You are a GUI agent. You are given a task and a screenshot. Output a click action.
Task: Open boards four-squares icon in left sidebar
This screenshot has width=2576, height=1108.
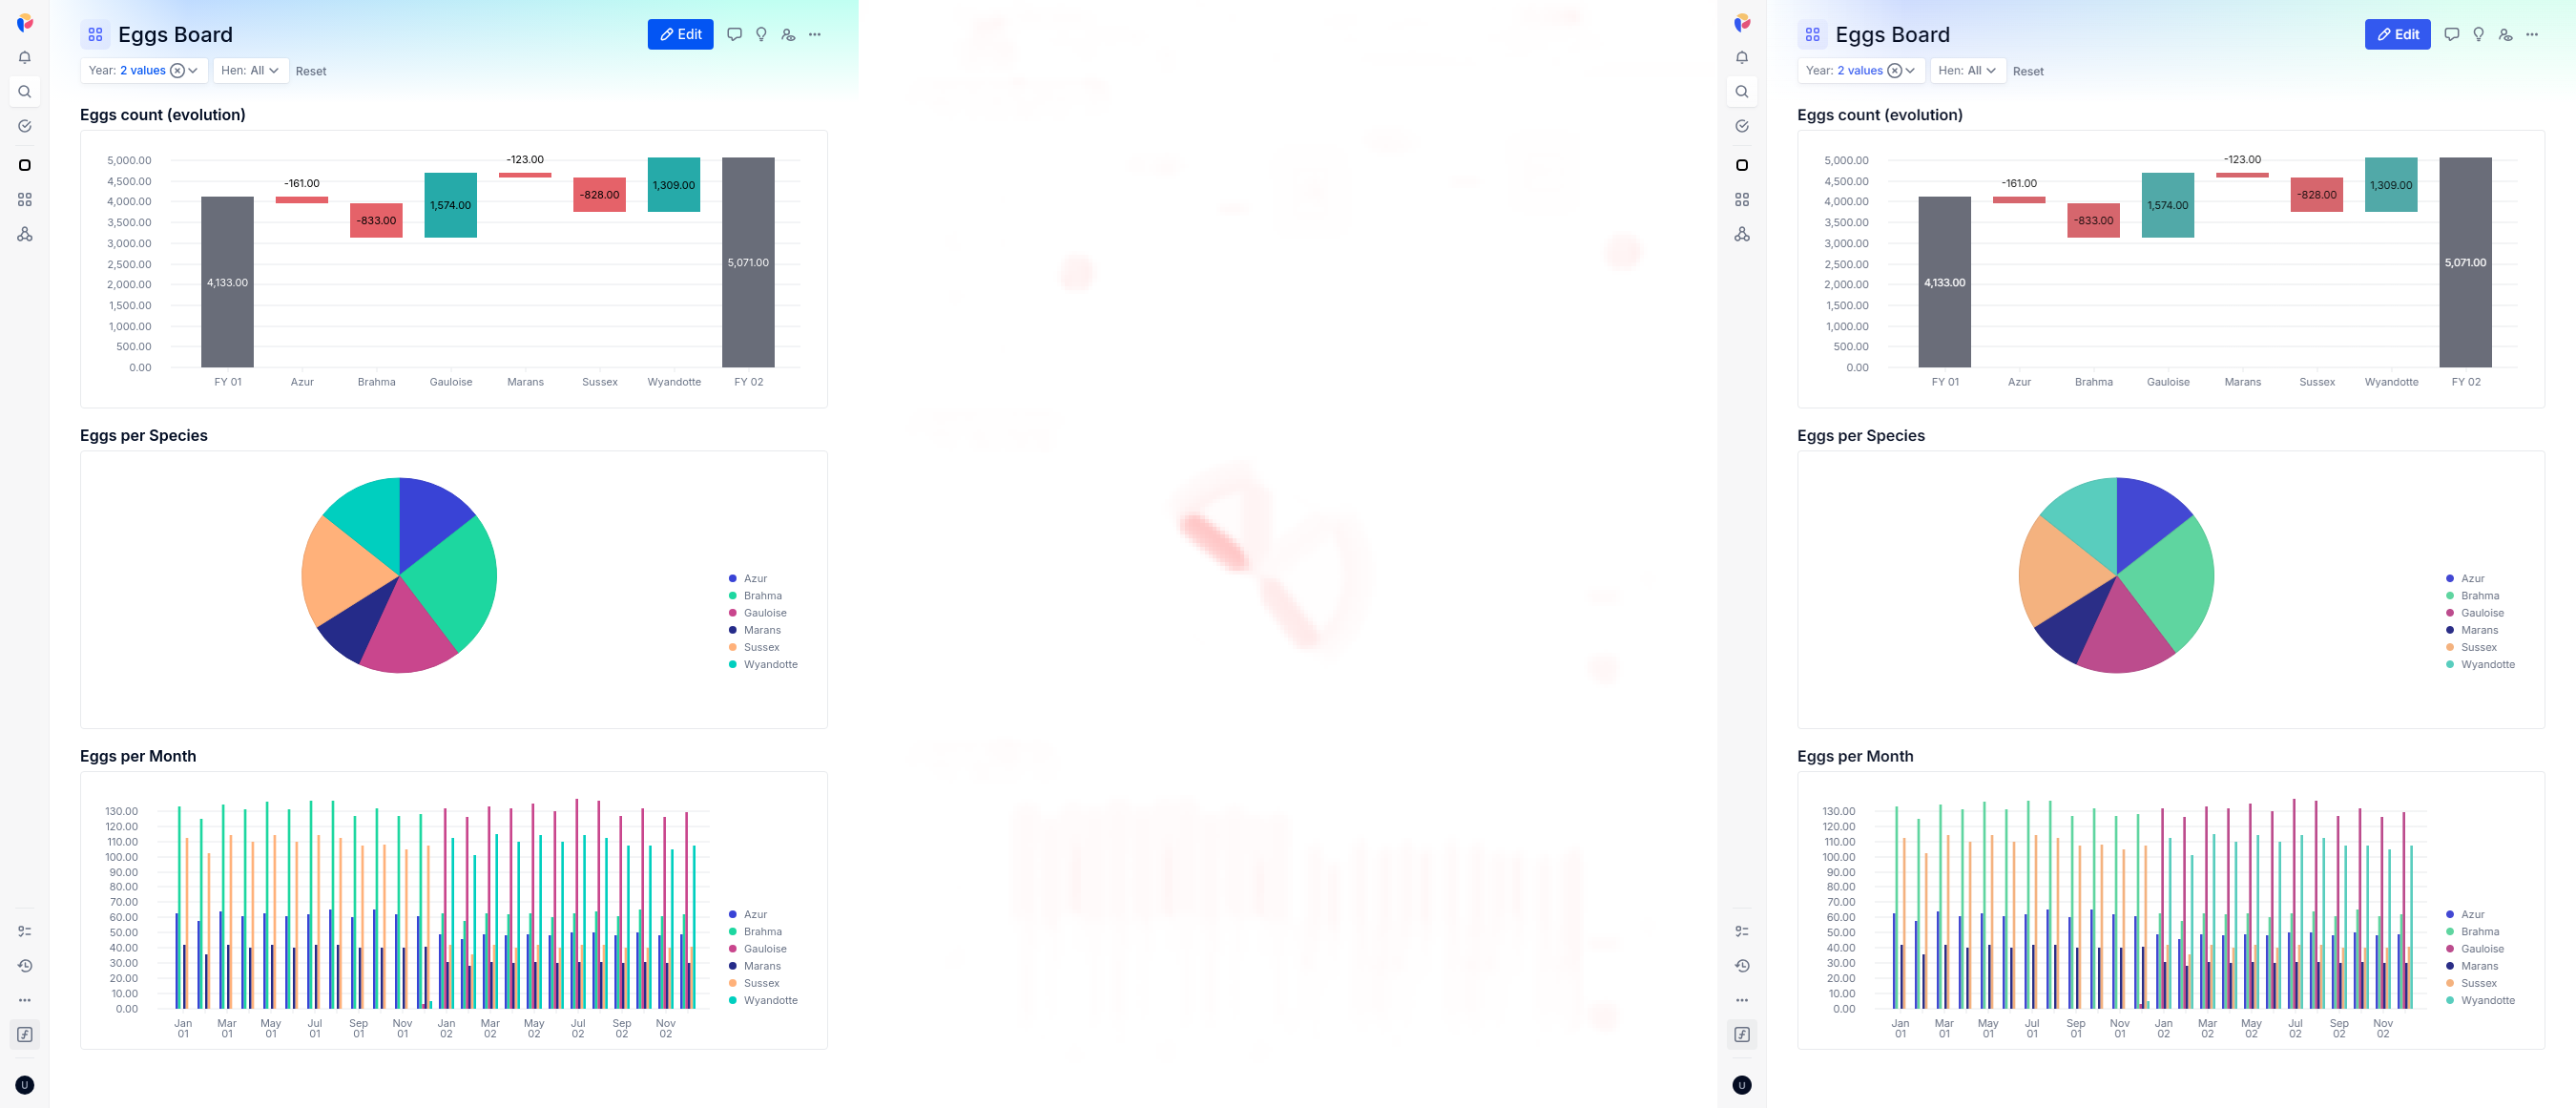point(25,199)
